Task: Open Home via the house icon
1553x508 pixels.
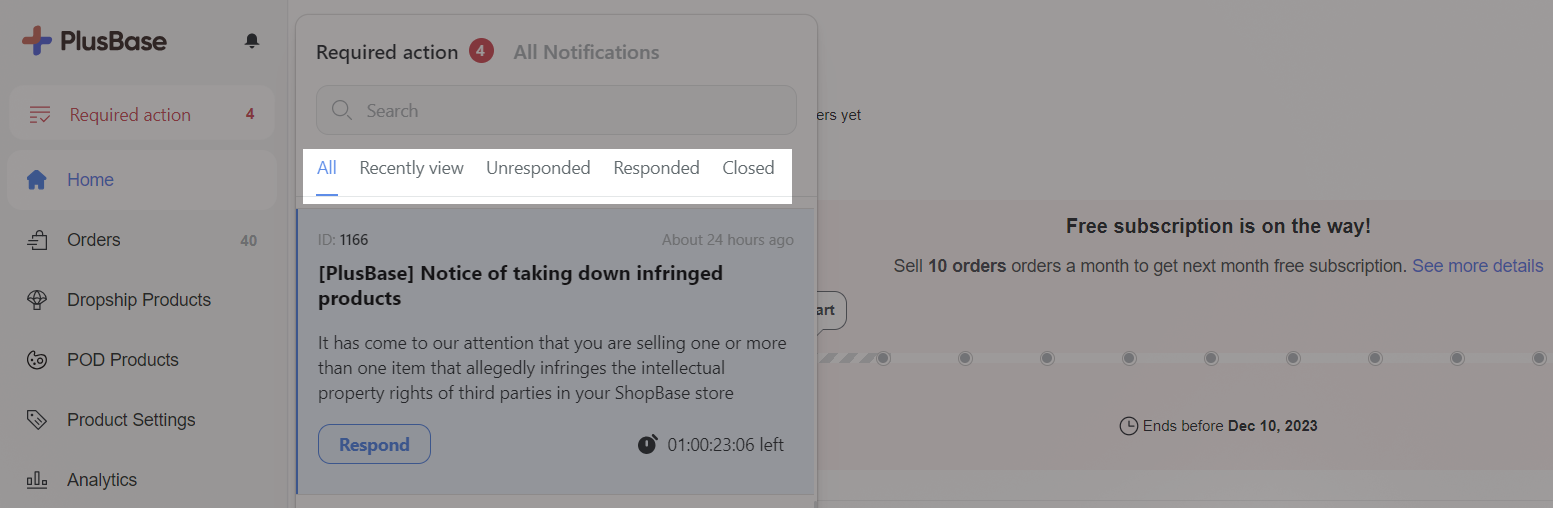Action: tap(37, 180)
